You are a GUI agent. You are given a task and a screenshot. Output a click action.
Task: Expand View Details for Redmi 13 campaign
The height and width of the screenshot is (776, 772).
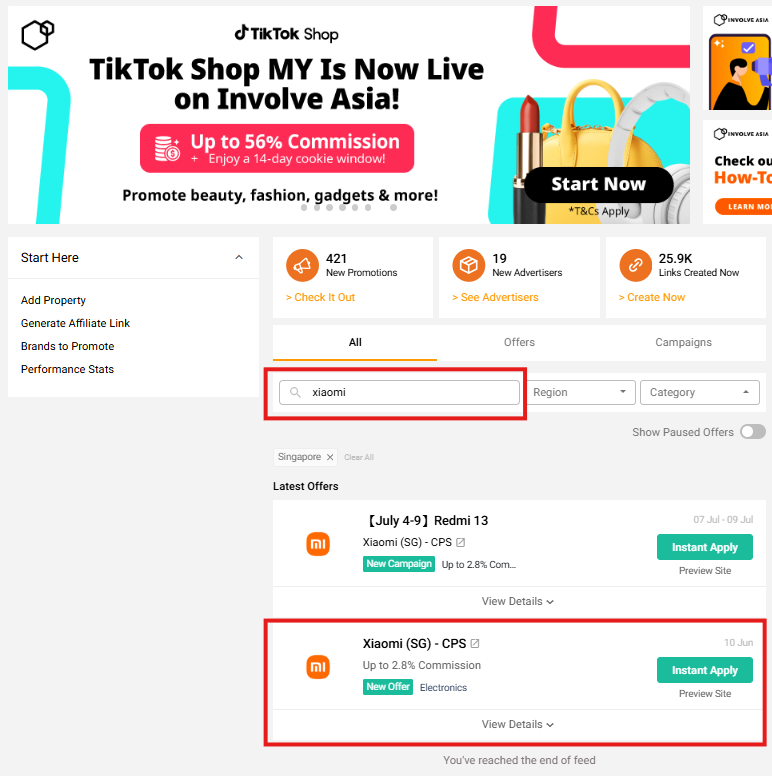pyautogui.click(x=518, y=601)
